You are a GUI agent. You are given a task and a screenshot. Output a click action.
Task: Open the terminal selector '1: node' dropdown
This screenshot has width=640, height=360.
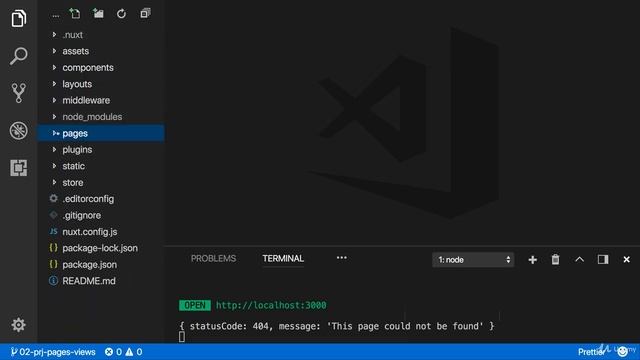[473, 260]
